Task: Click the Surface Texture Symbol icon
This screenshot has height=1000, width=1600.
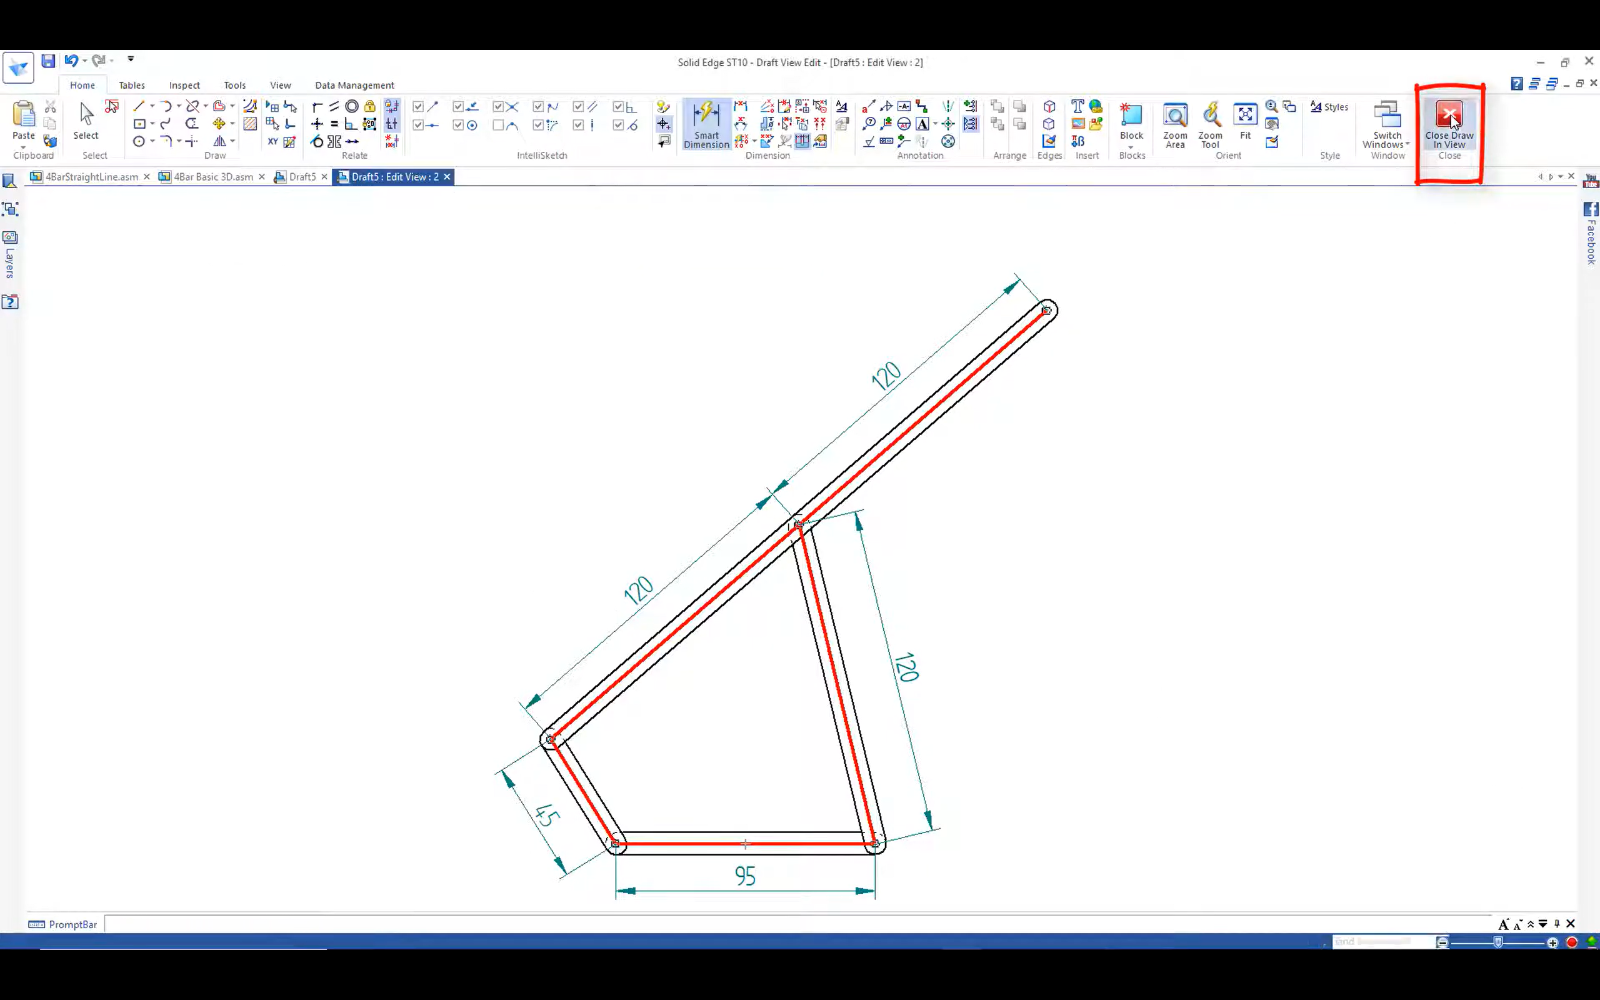Action: click(x=869, y=141)
